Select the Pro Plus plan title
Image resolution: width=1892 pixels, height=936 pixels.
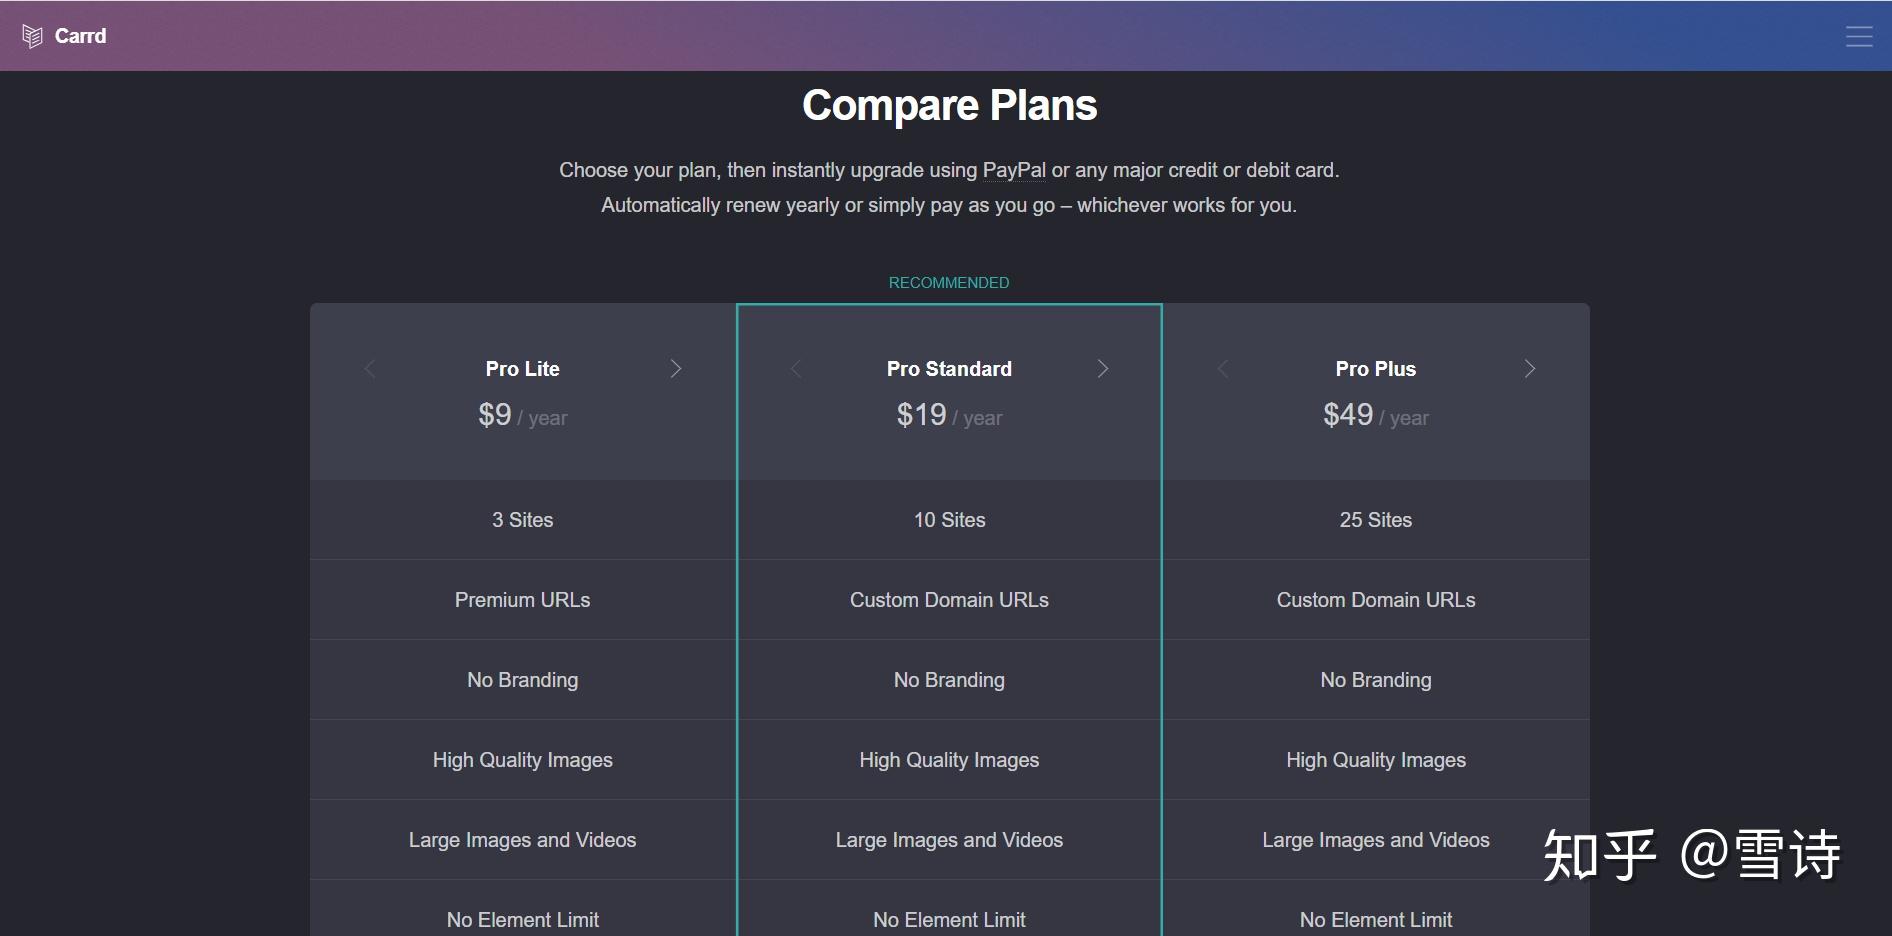(1375, 369)
